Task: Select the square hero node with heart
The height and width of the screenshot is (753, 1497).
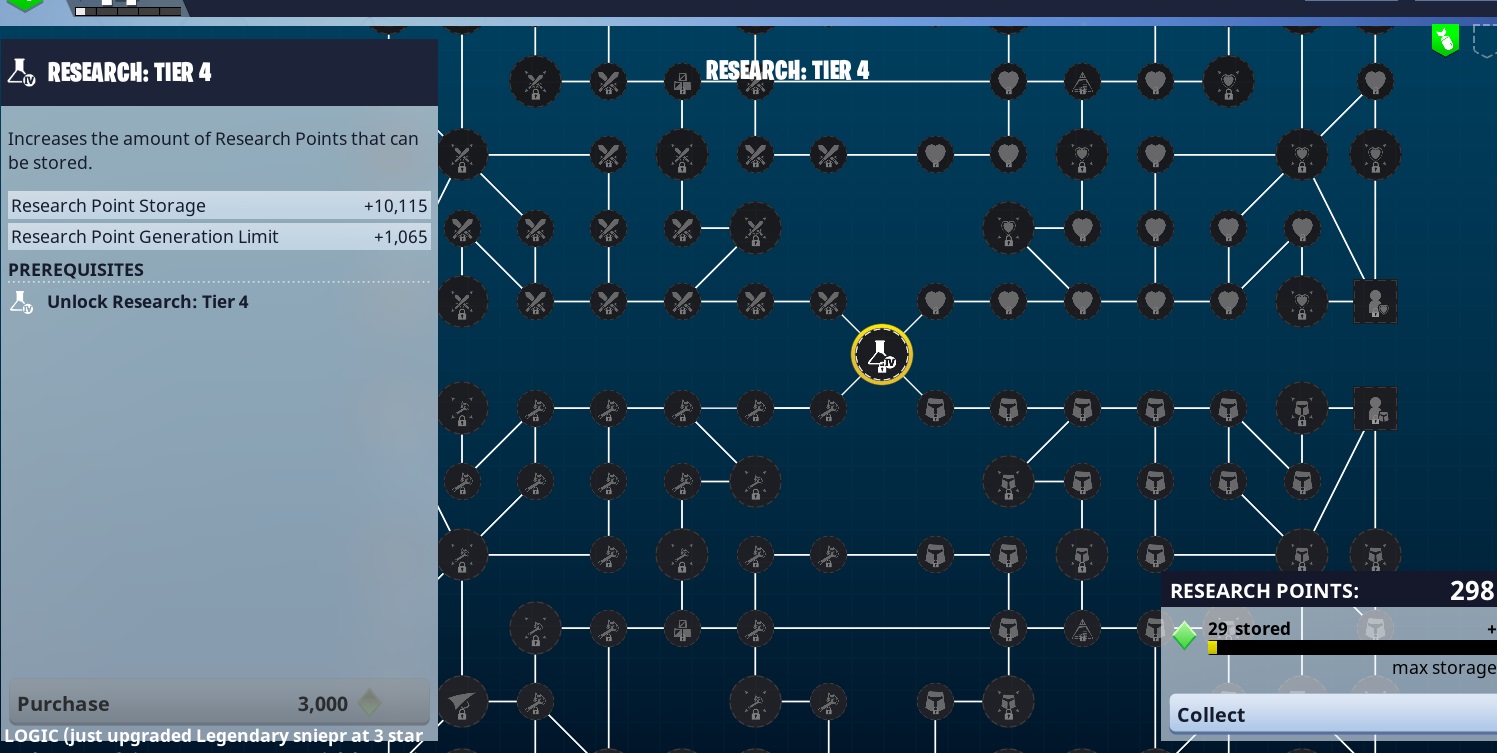Action: (x=1374, y=301)
